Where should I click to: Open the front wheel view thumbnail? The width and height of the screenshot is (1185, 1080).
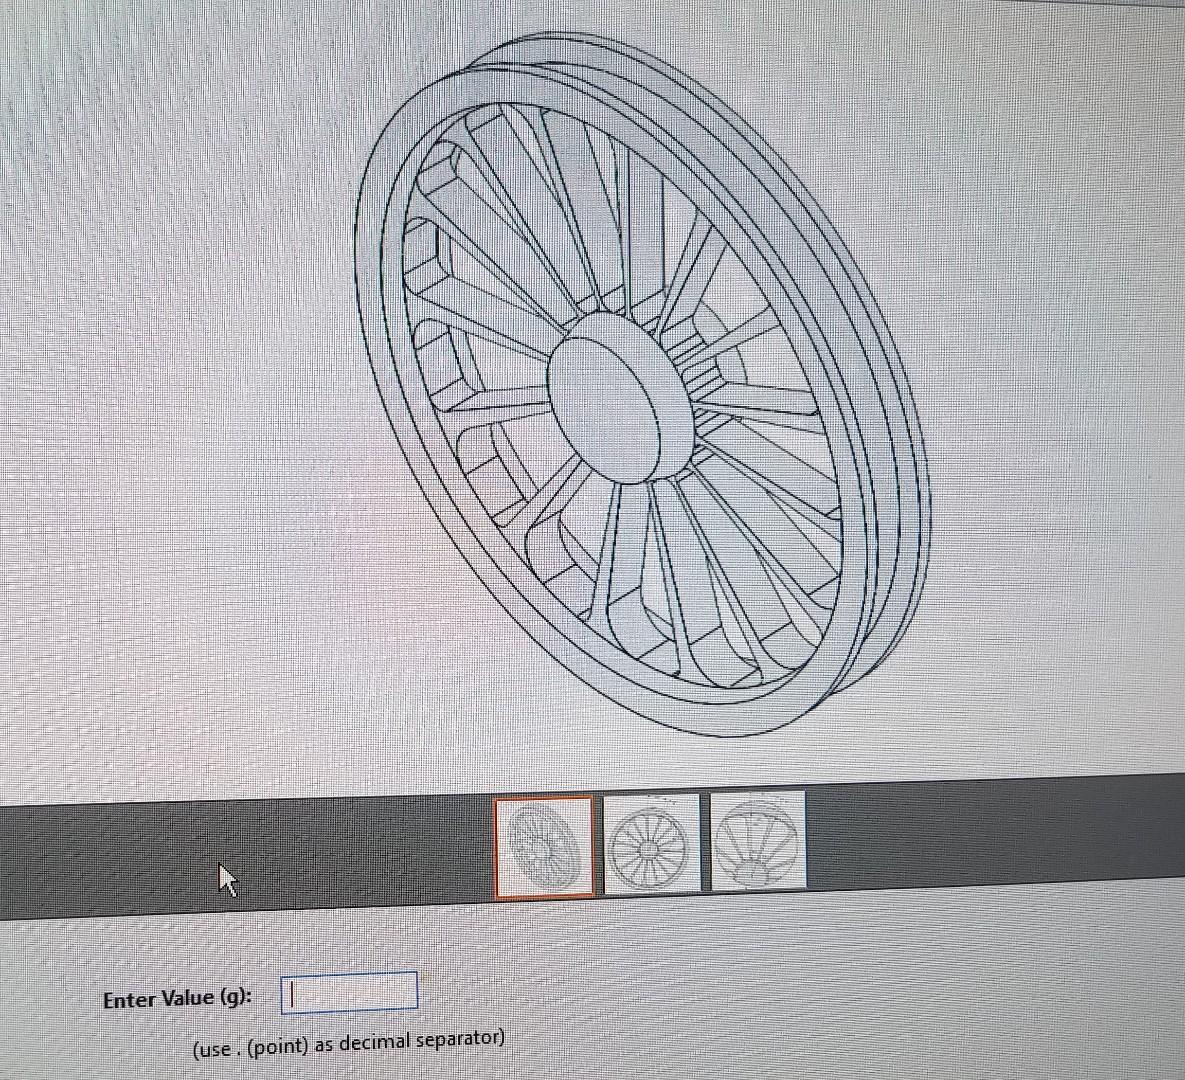[650, 845]
